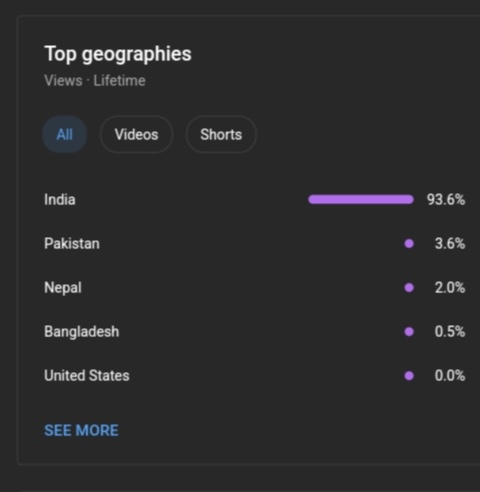This screenshot has height=492, width=480.
Task: Click the 2.0% value for Nepal
Action: click(x=450, y=288)
